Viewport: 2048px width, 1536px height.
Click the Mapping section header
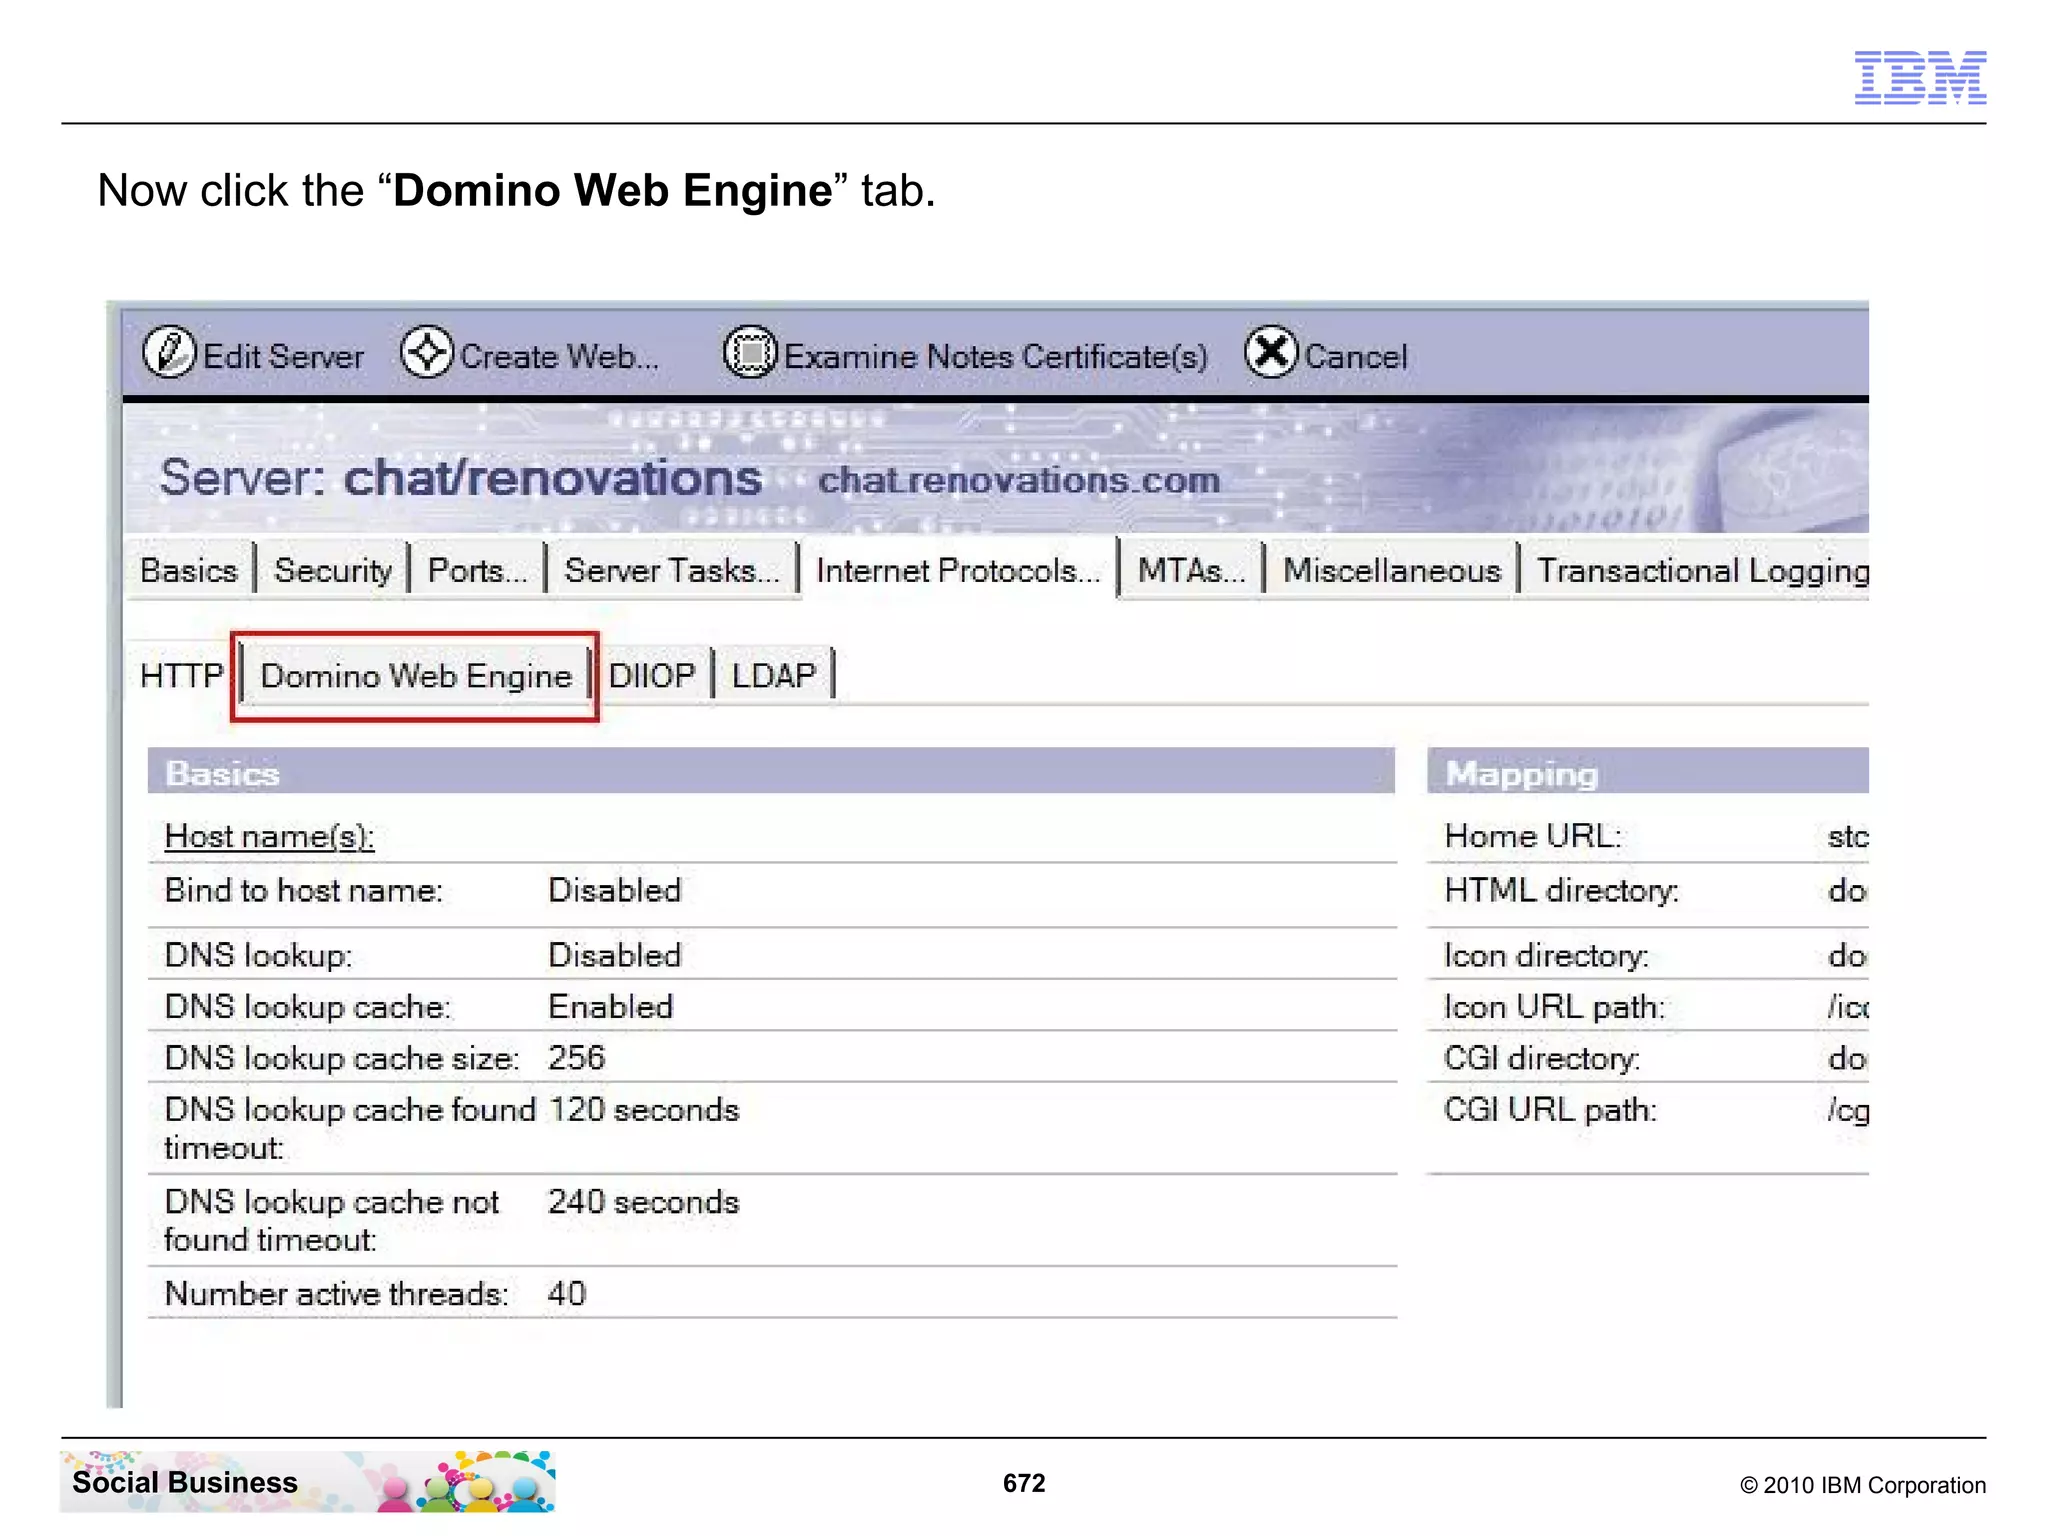pos(1648,772)
